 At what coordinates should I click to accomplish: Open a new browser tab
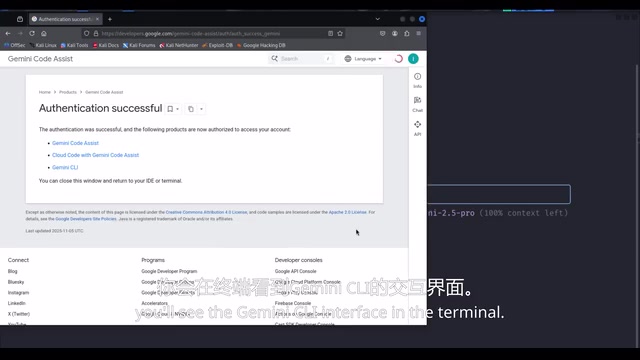point(110,19)
